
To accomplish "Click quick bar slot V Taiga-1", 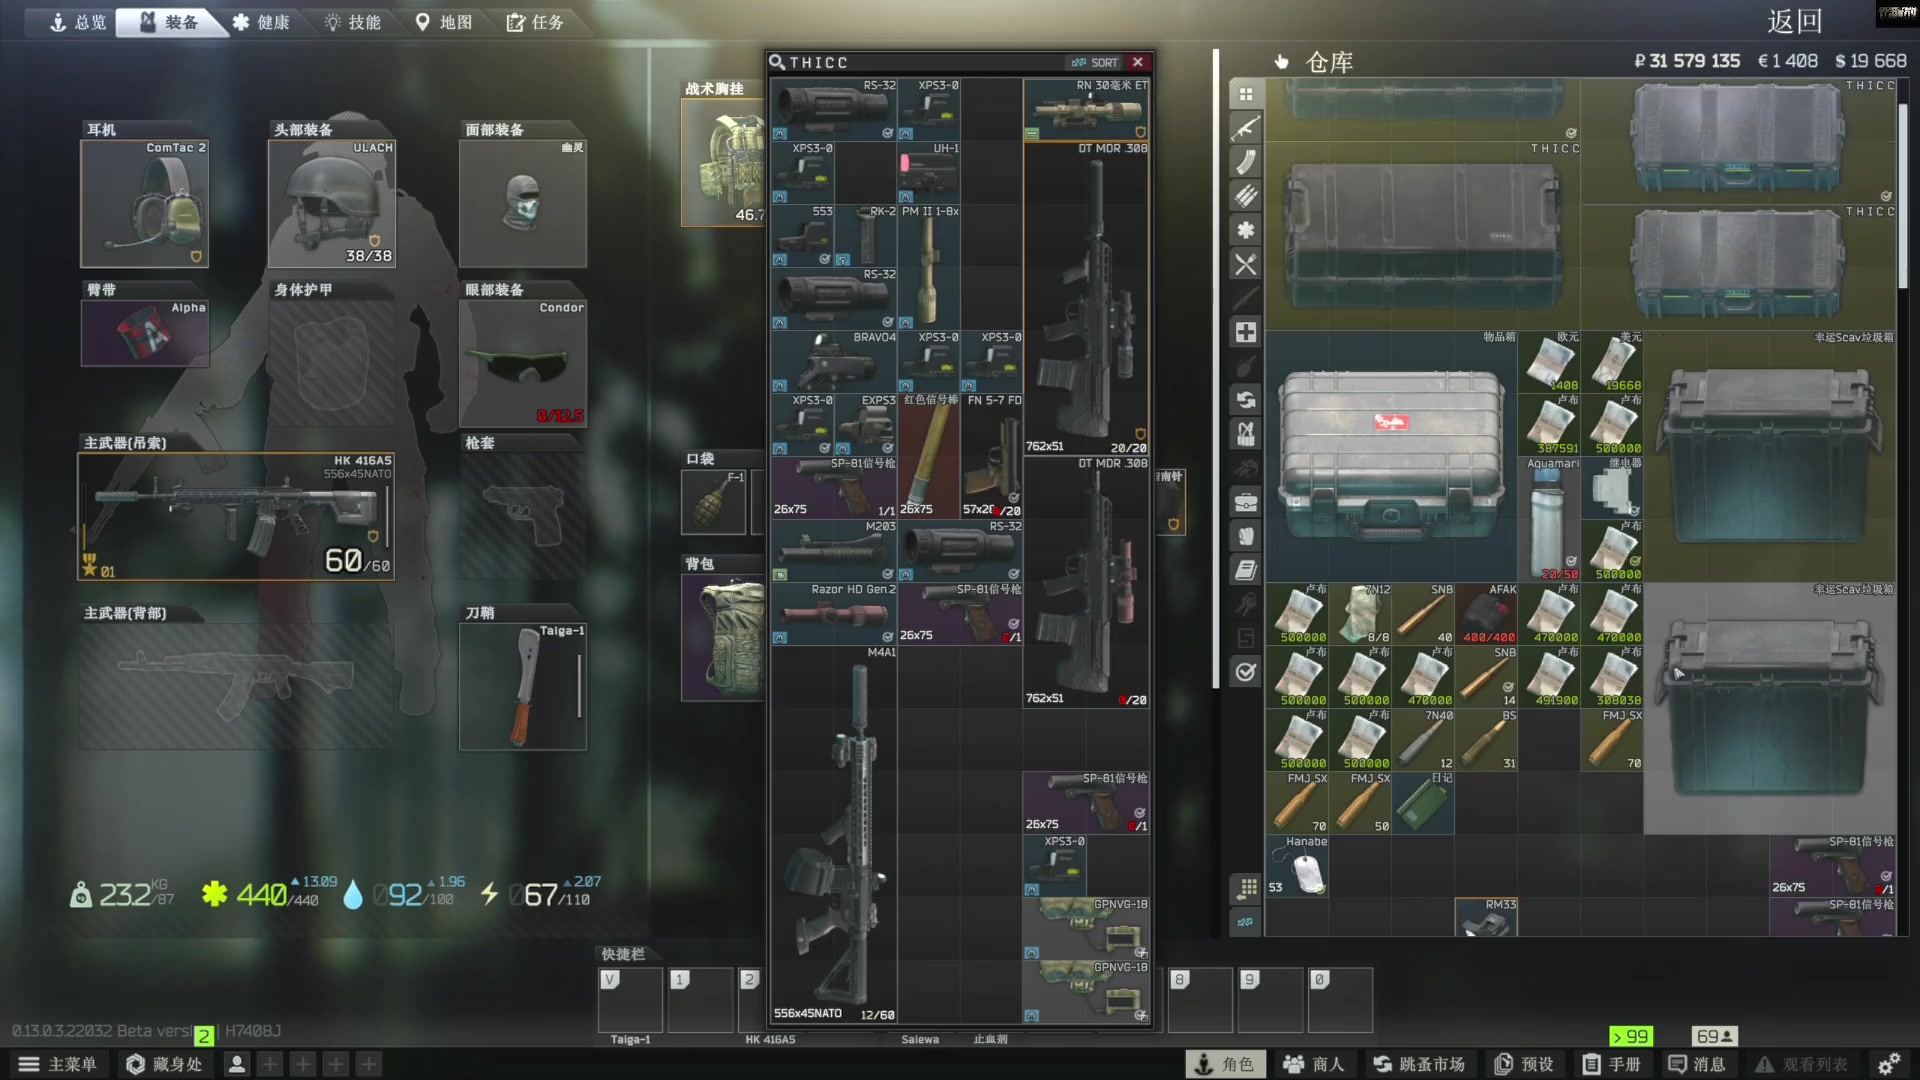I will coord(631,999).
